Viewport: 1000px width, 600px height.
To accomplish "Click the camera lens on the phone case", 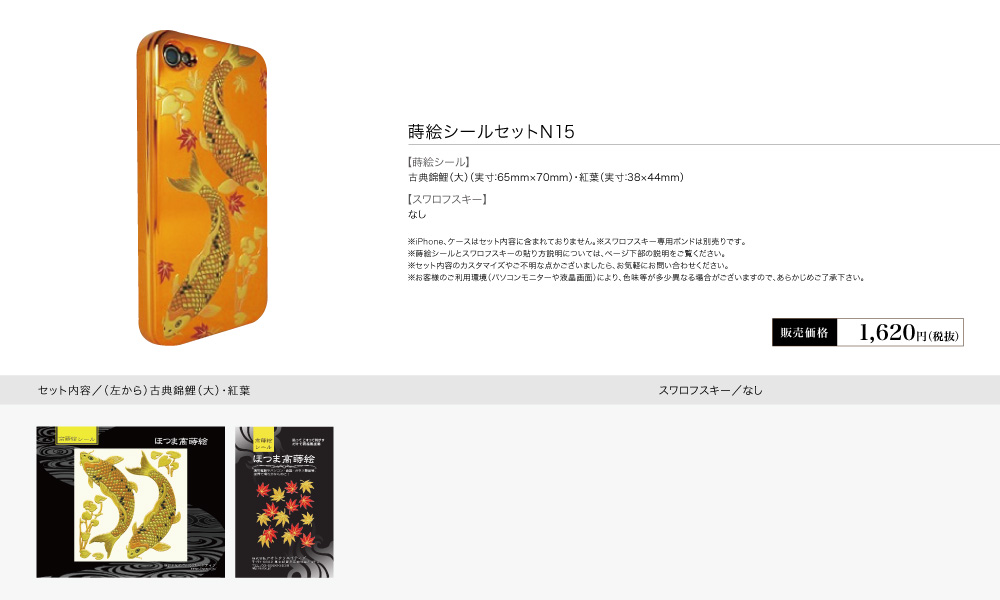I will tap(172, 56).
